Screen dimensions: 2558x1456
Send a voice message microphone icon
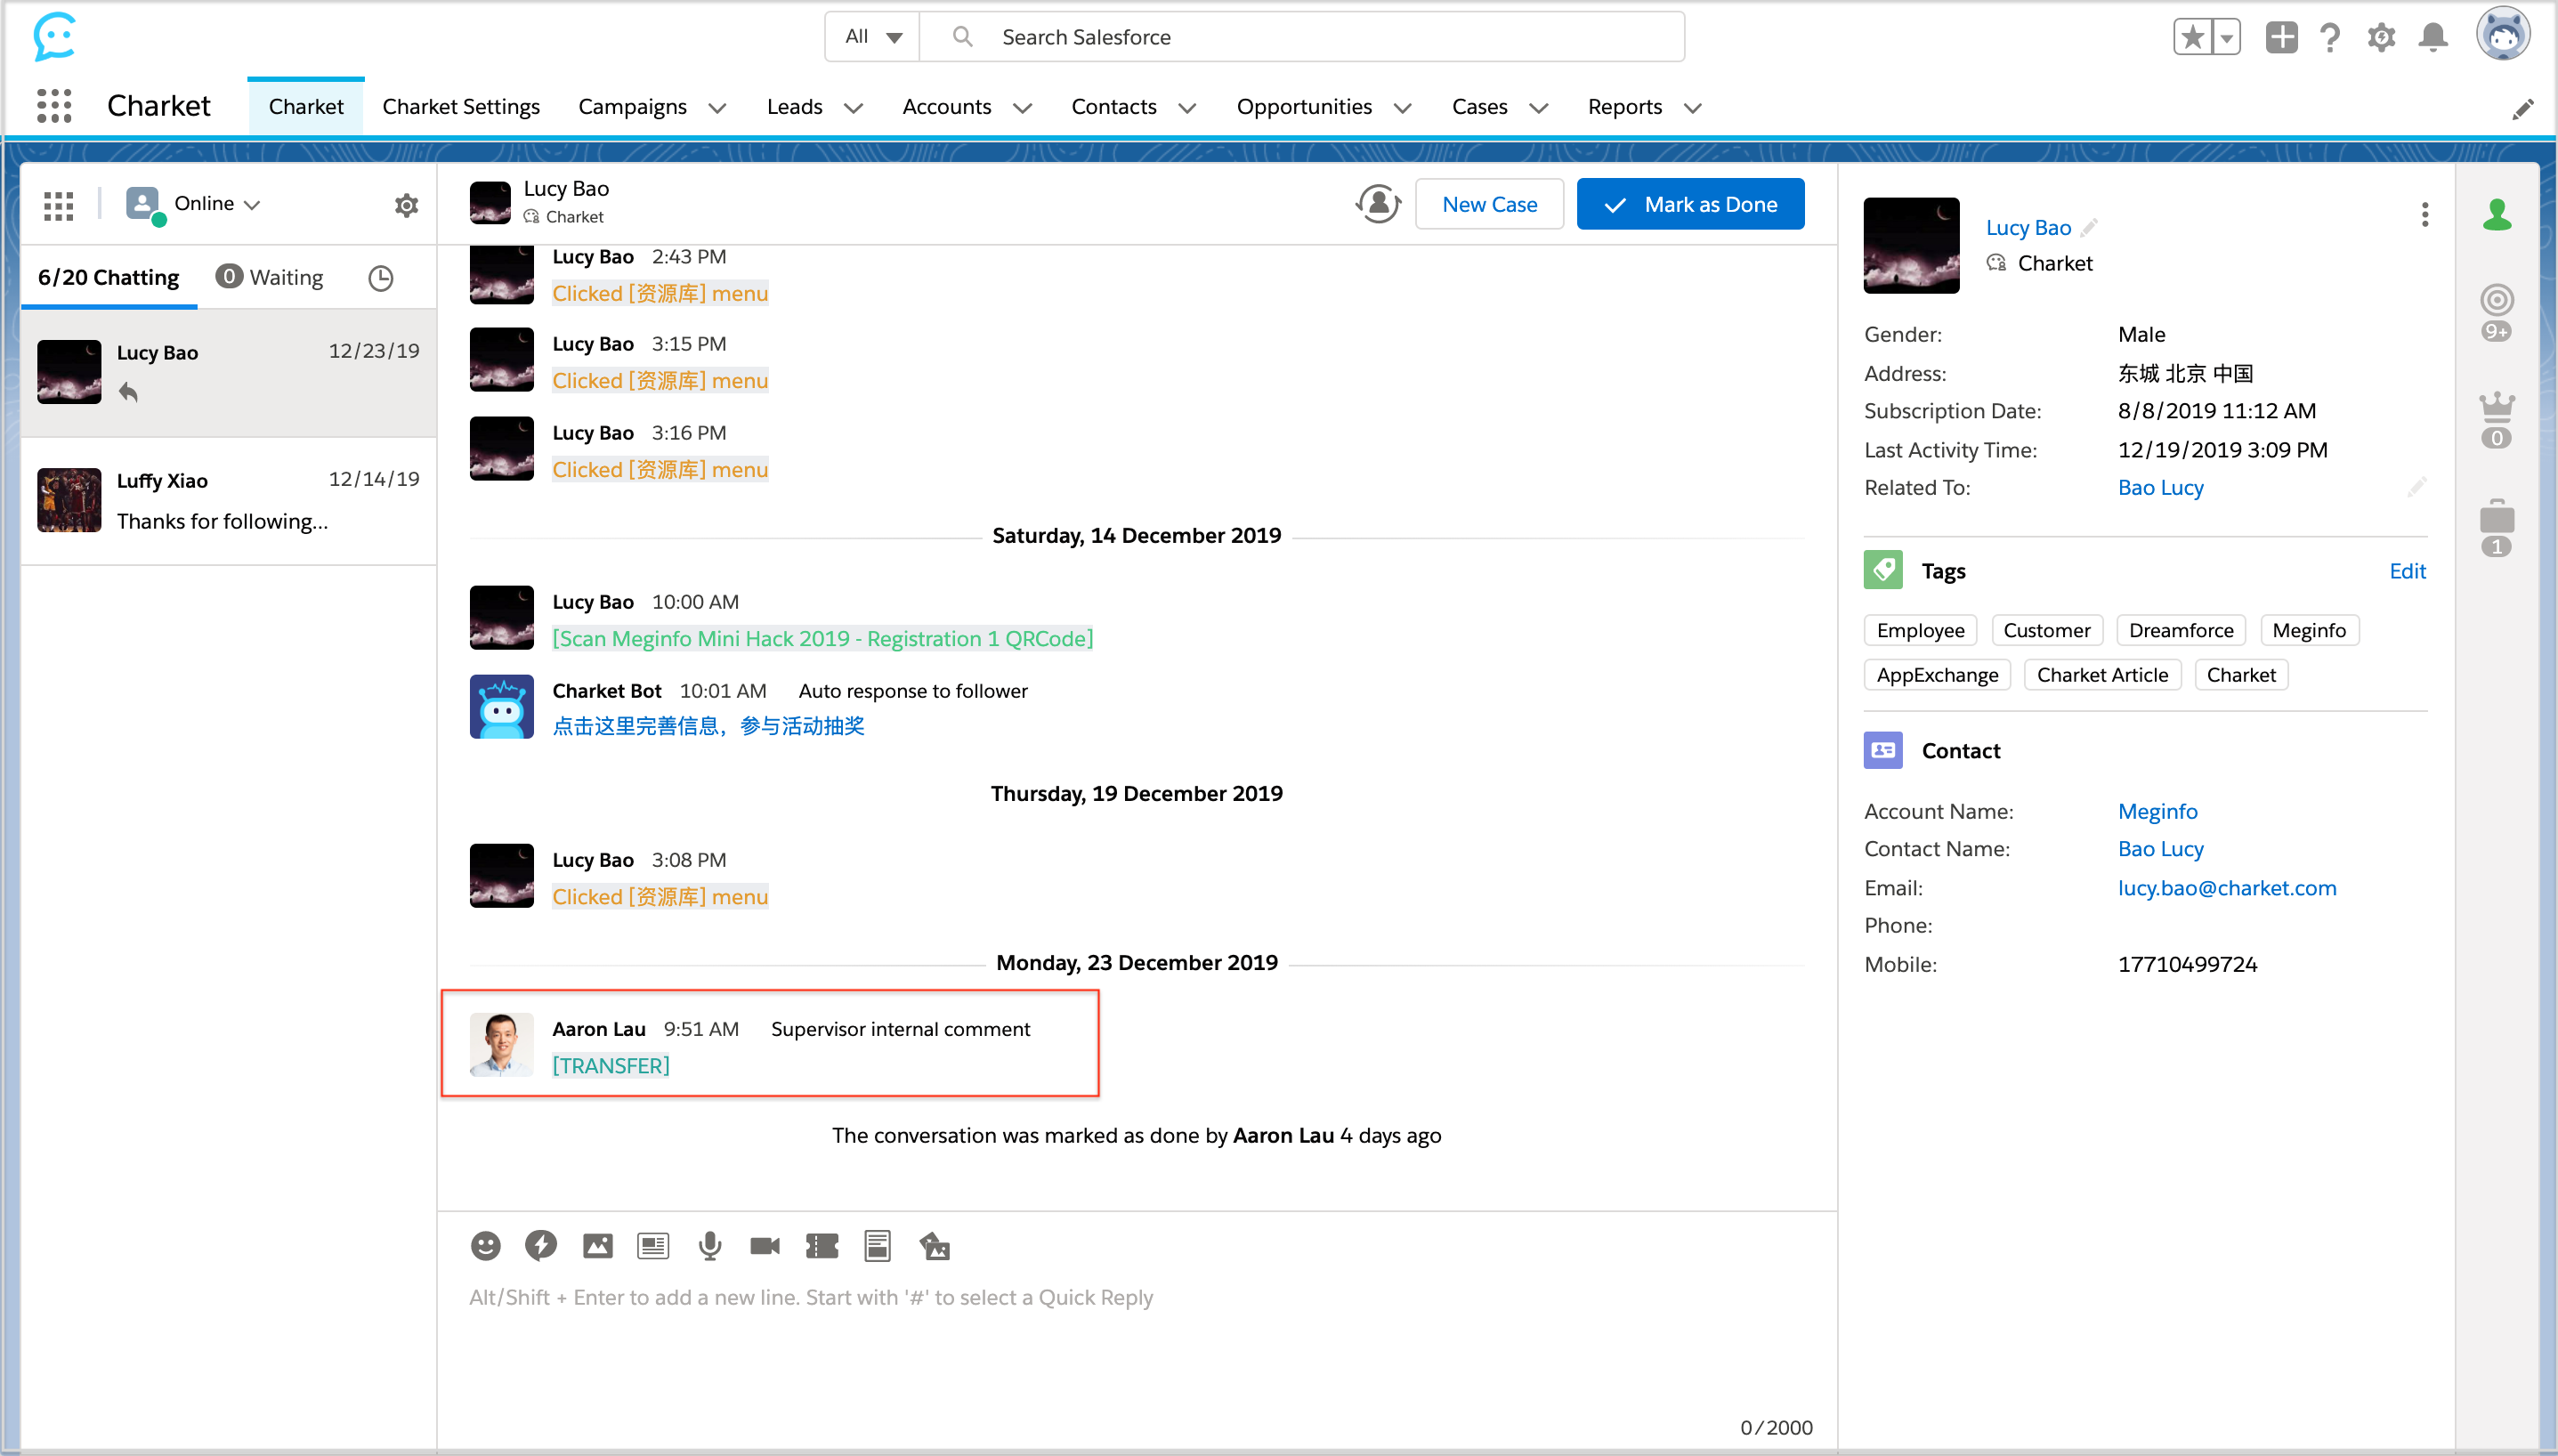[709, 1245]
